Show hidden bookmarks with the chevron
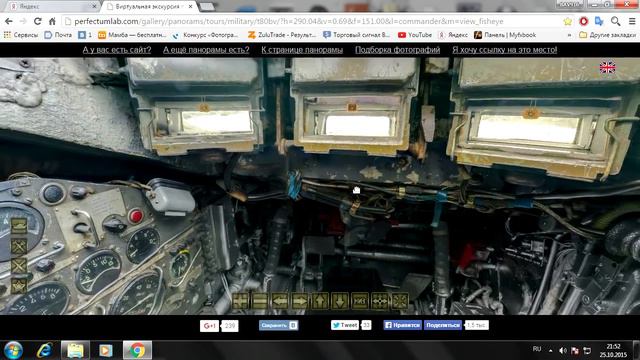640x360 pixels. point(569,35)
